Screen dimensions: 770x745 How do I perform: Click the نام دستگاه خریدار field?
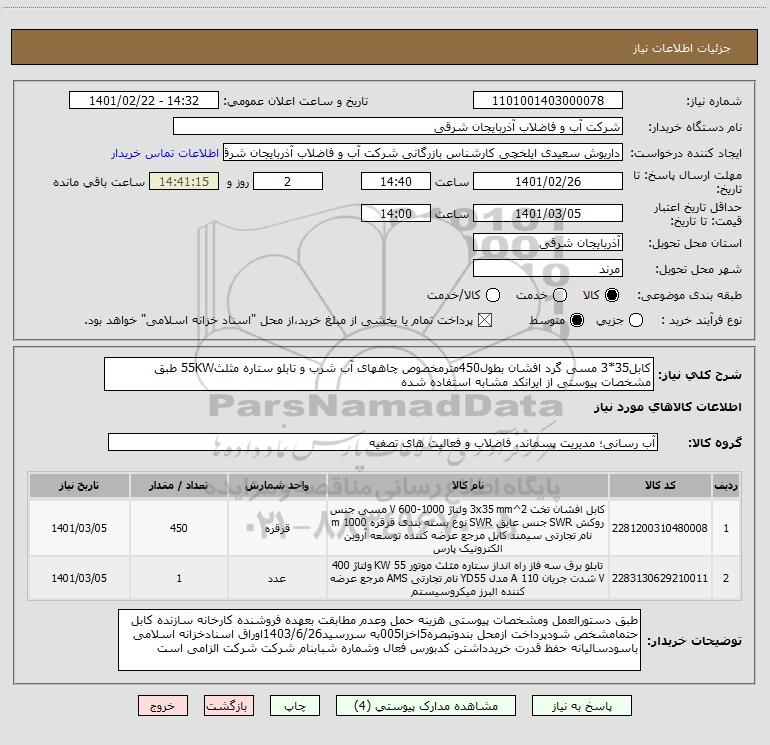point(398,127)
